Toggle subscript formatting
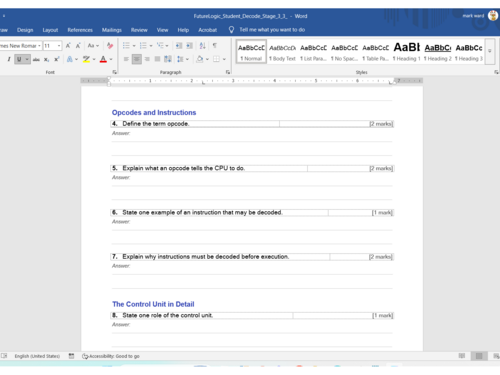This screenshot has width=500, height=375. tap(46, 59)
